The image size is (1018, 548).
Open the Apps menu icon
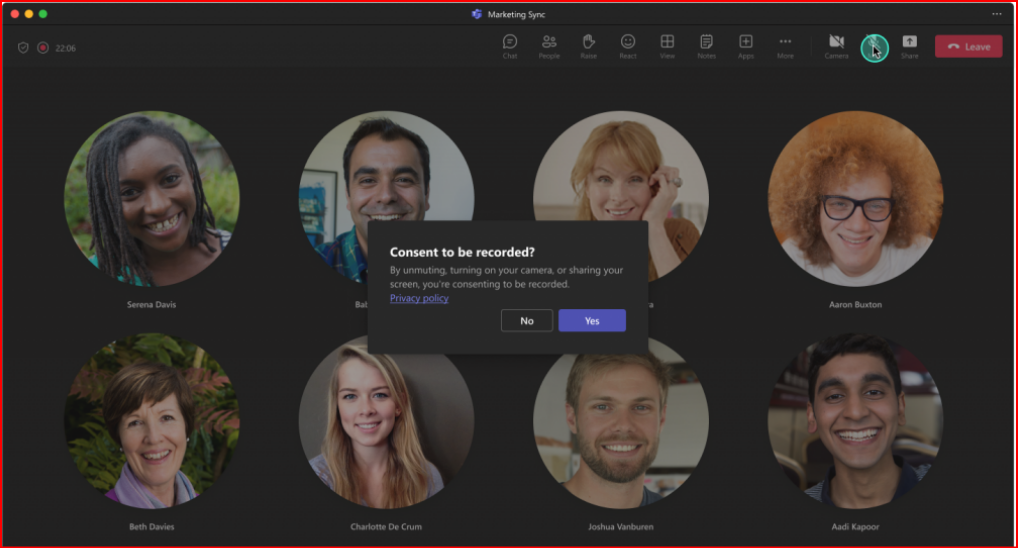click(x=746, y=45)
